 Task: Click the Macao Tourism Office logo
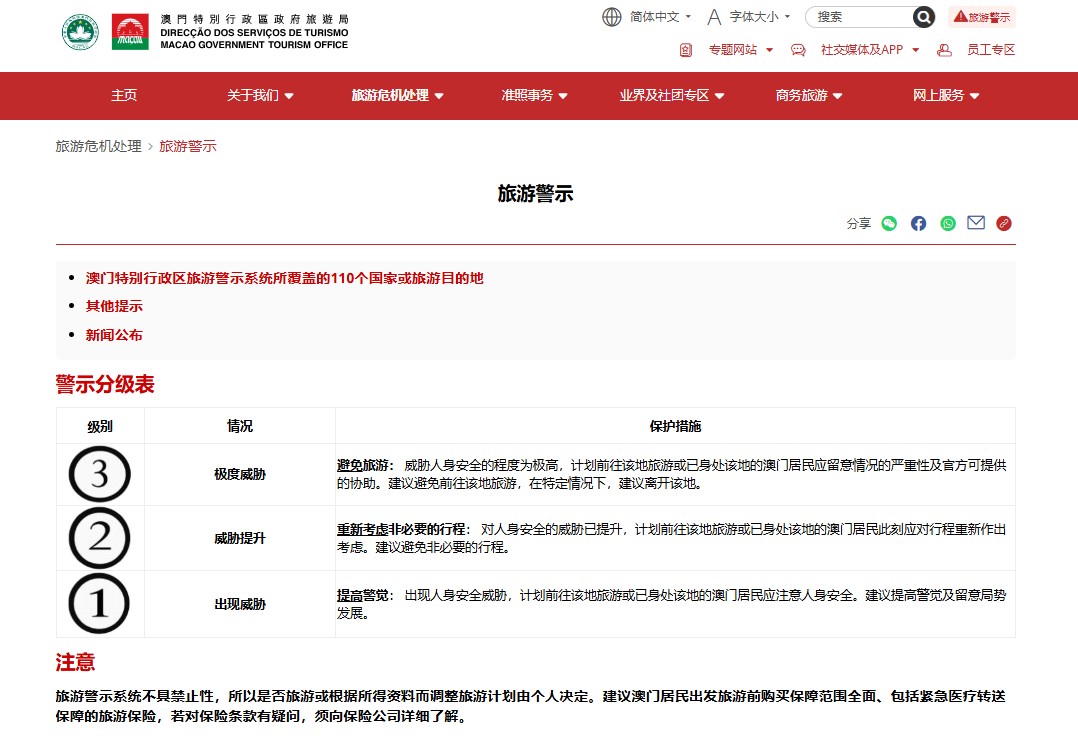[205, 32]
